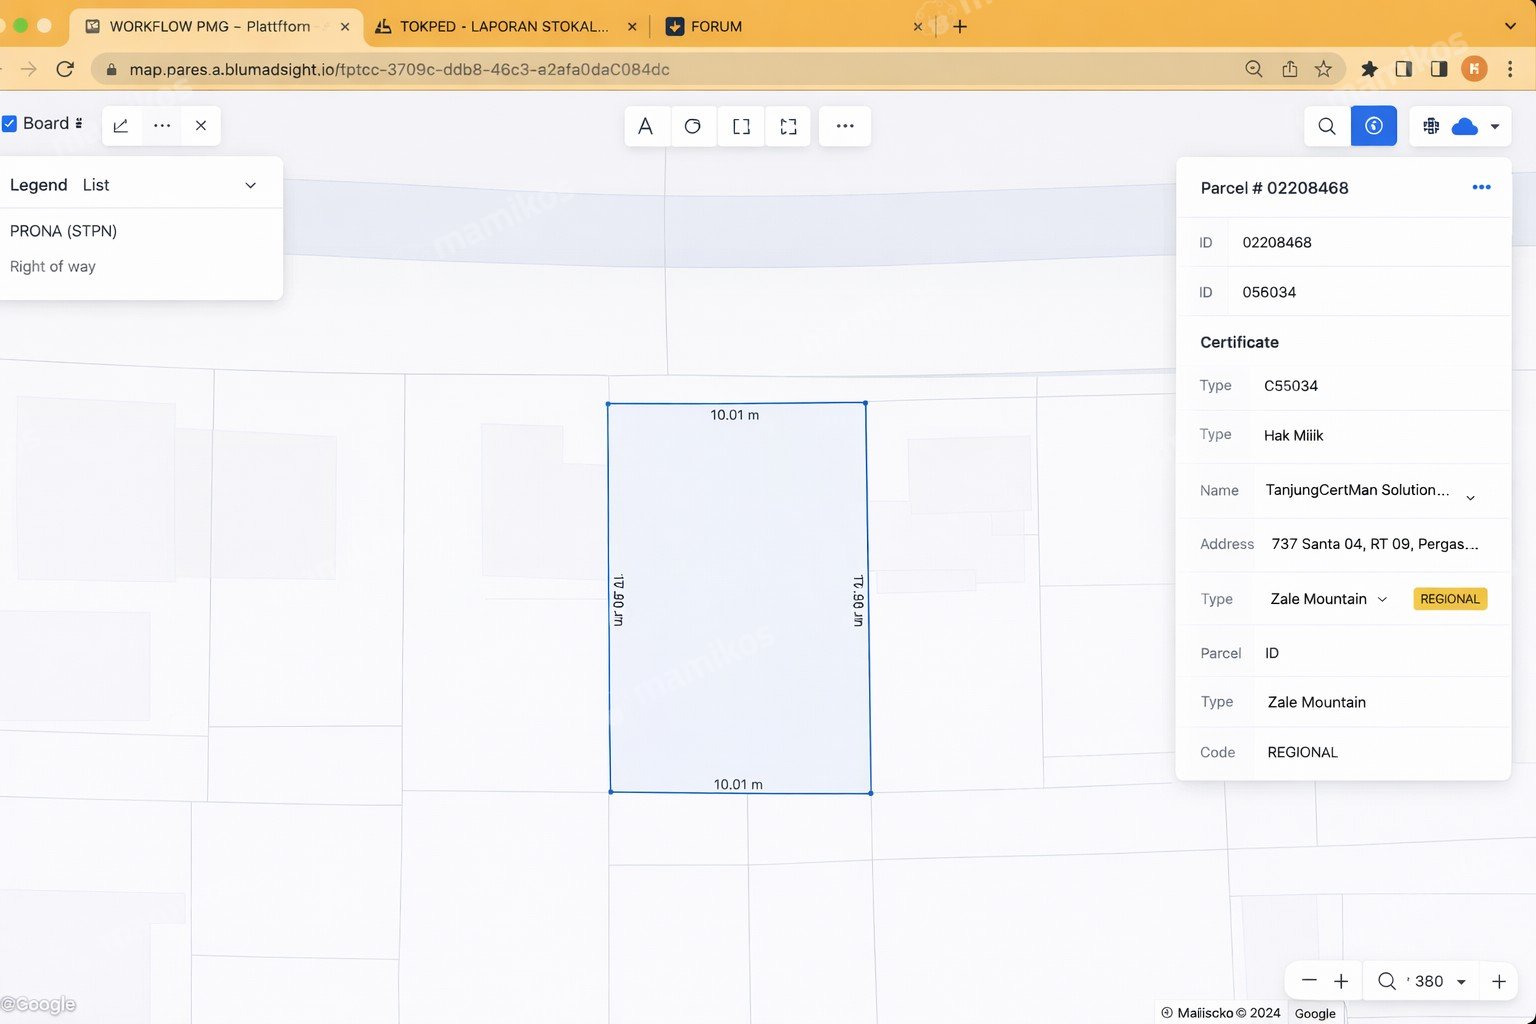This screenshot has height=1024, width=1536.
Task: Open the browser extensions puzzle icon
Action: coord(1369,69)
